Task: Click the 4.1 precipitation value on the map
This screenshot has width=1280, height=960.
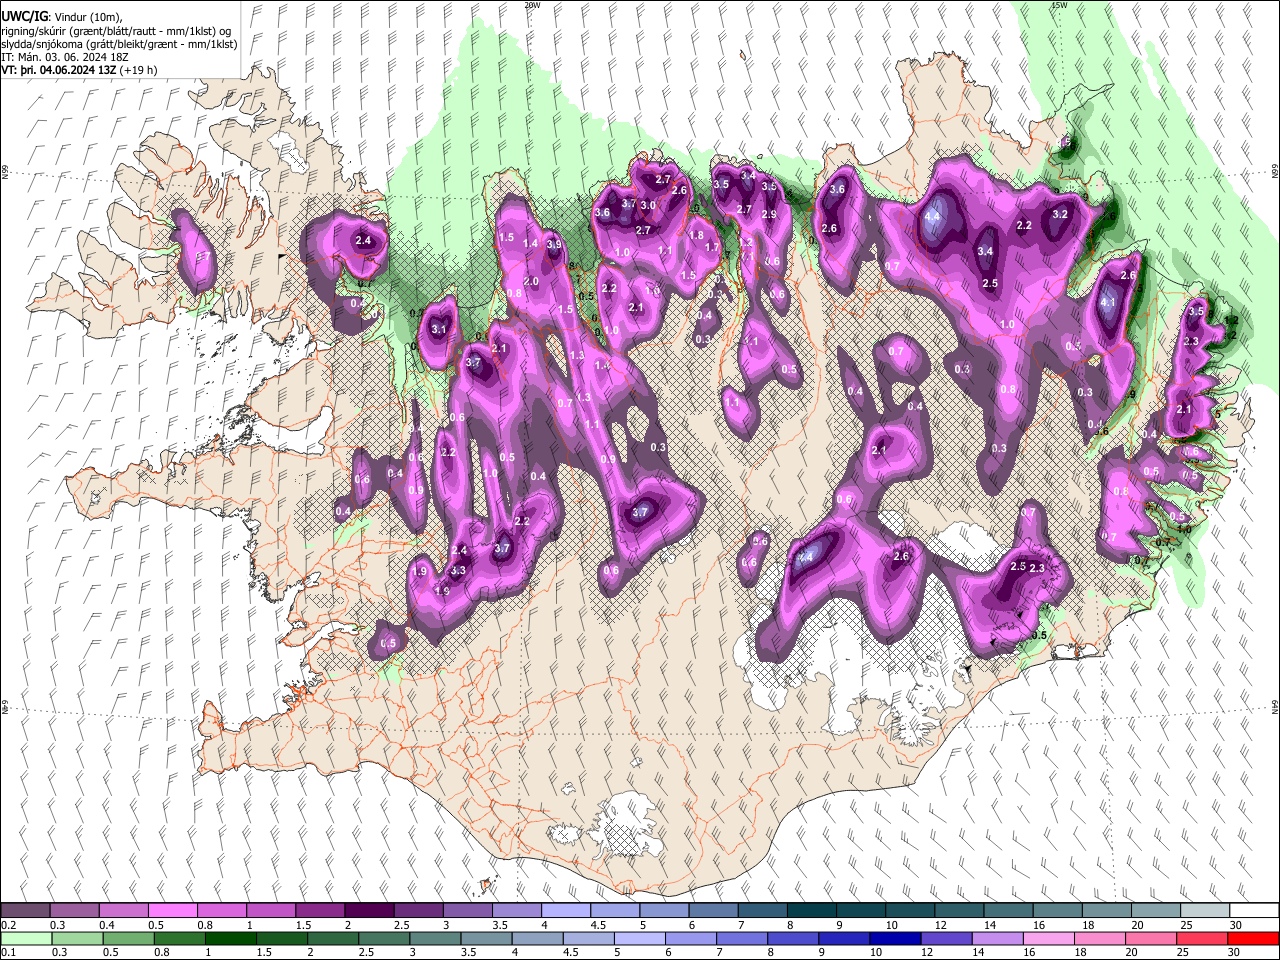Action: 1107,302
